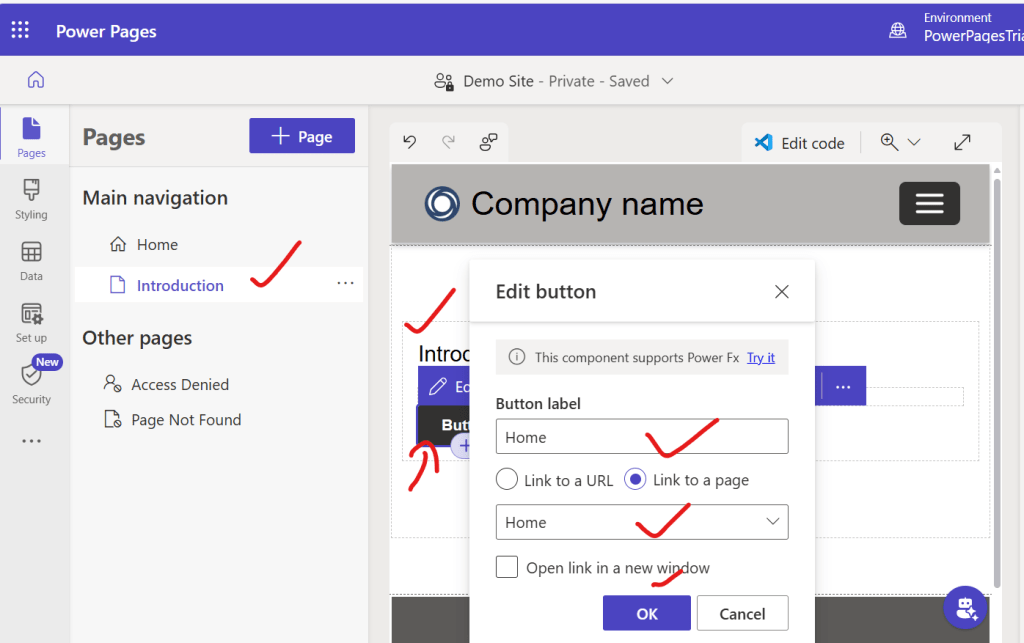Image resolution: width=1024 pixels, height=643 pixels.
Task: Open the app launcher waffle icon
Action: [x=20, y=31]
